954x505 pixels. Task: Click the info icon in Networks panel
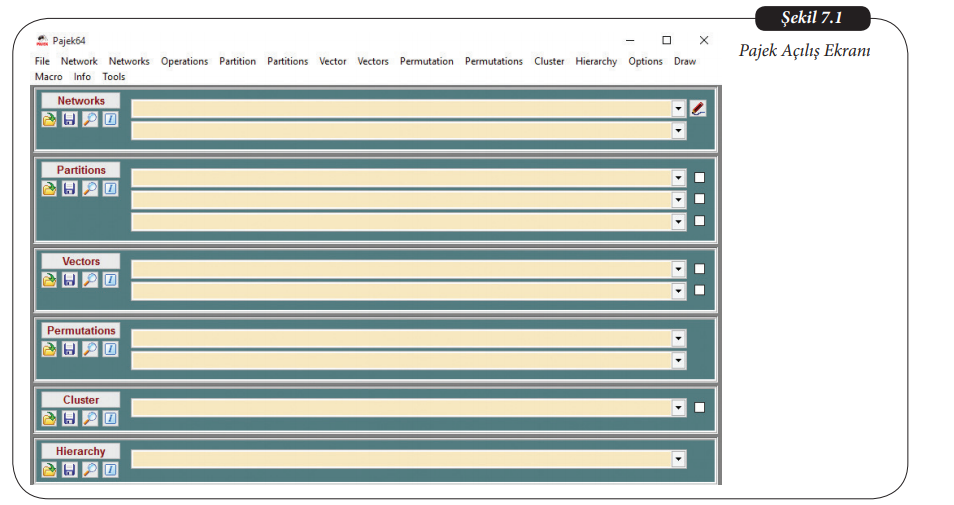coord(110,119)
